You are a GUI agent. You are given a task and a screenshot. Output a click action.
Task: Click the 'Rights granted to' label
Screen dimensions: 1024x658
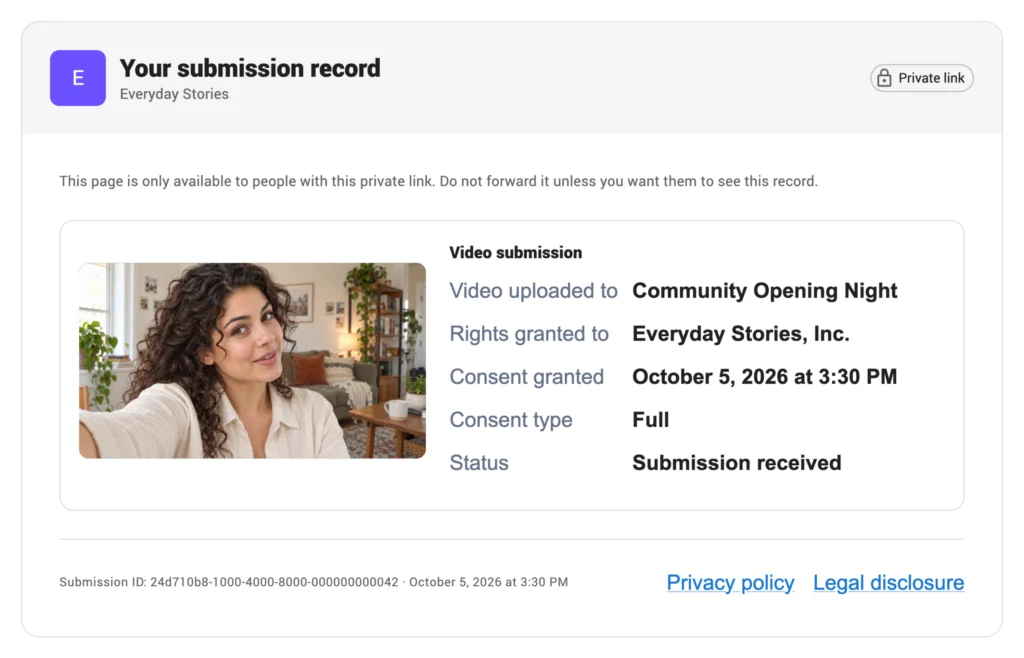point(529,334)
